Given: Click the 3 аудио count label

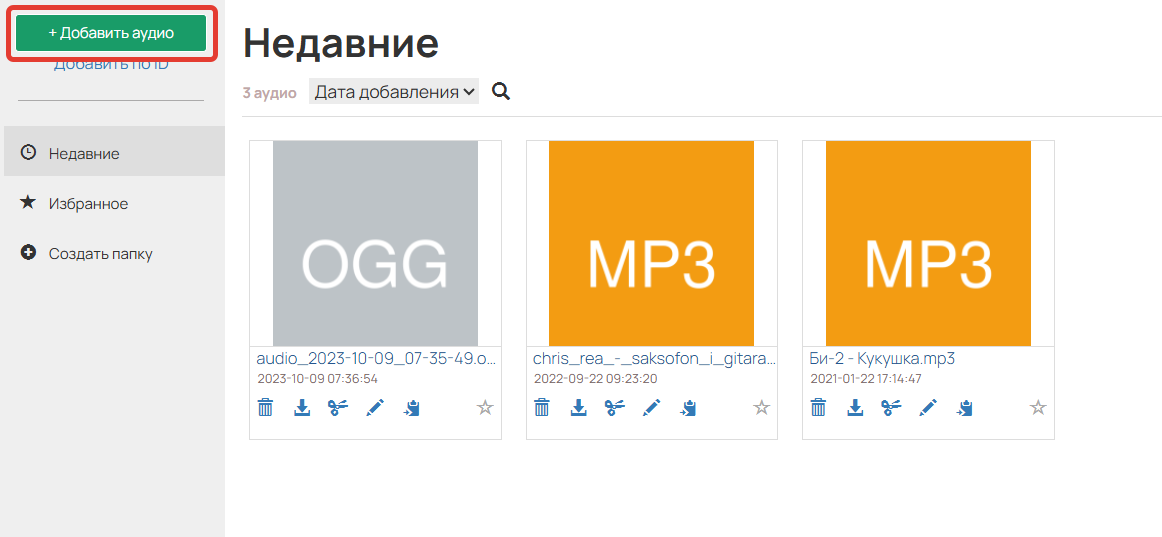Looking at the screenshot, I should [270, 93].
